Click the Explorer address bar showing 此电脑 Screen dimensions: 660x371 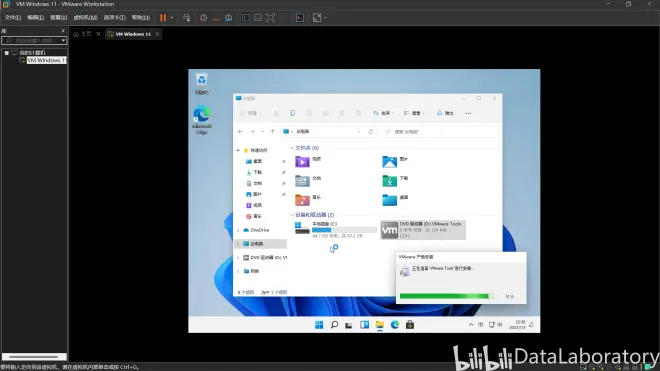(x=322, y=132)
